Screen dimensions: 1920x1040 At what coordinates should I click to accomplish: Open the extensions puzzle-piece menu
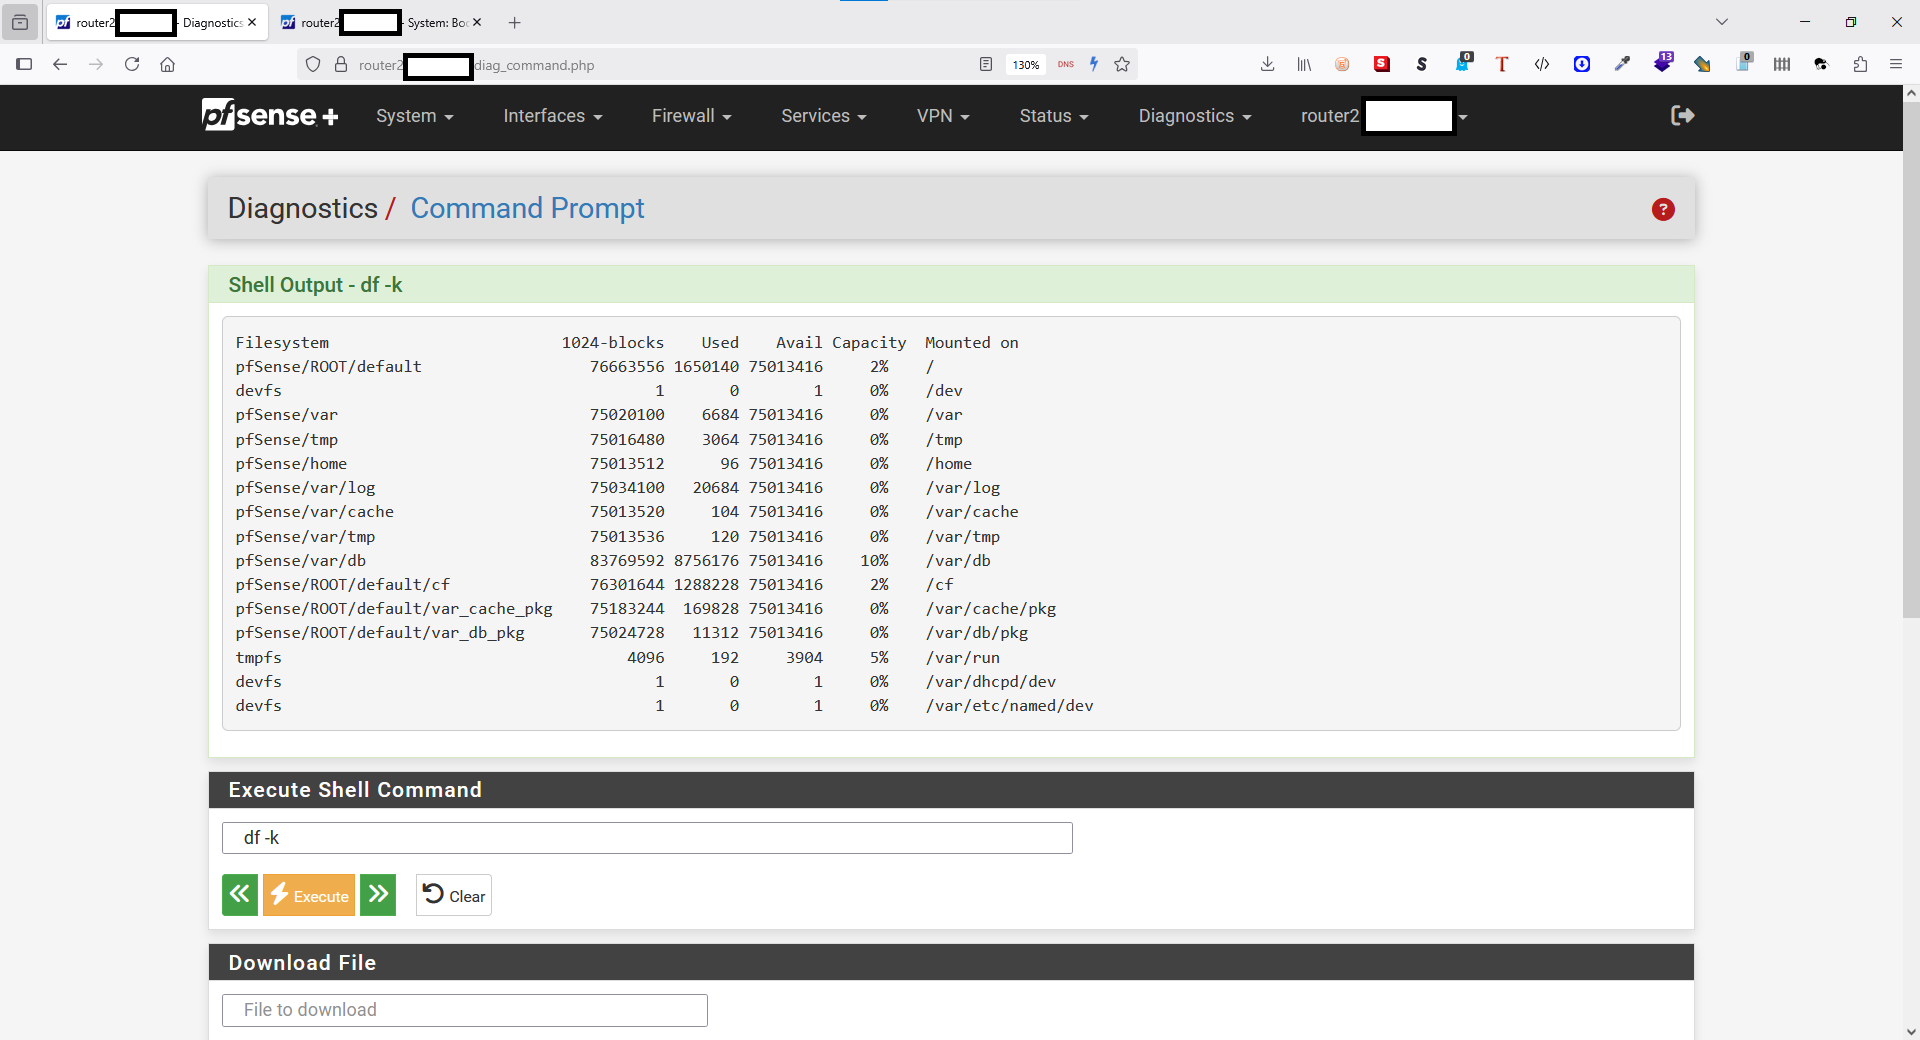coord(1860,64)
